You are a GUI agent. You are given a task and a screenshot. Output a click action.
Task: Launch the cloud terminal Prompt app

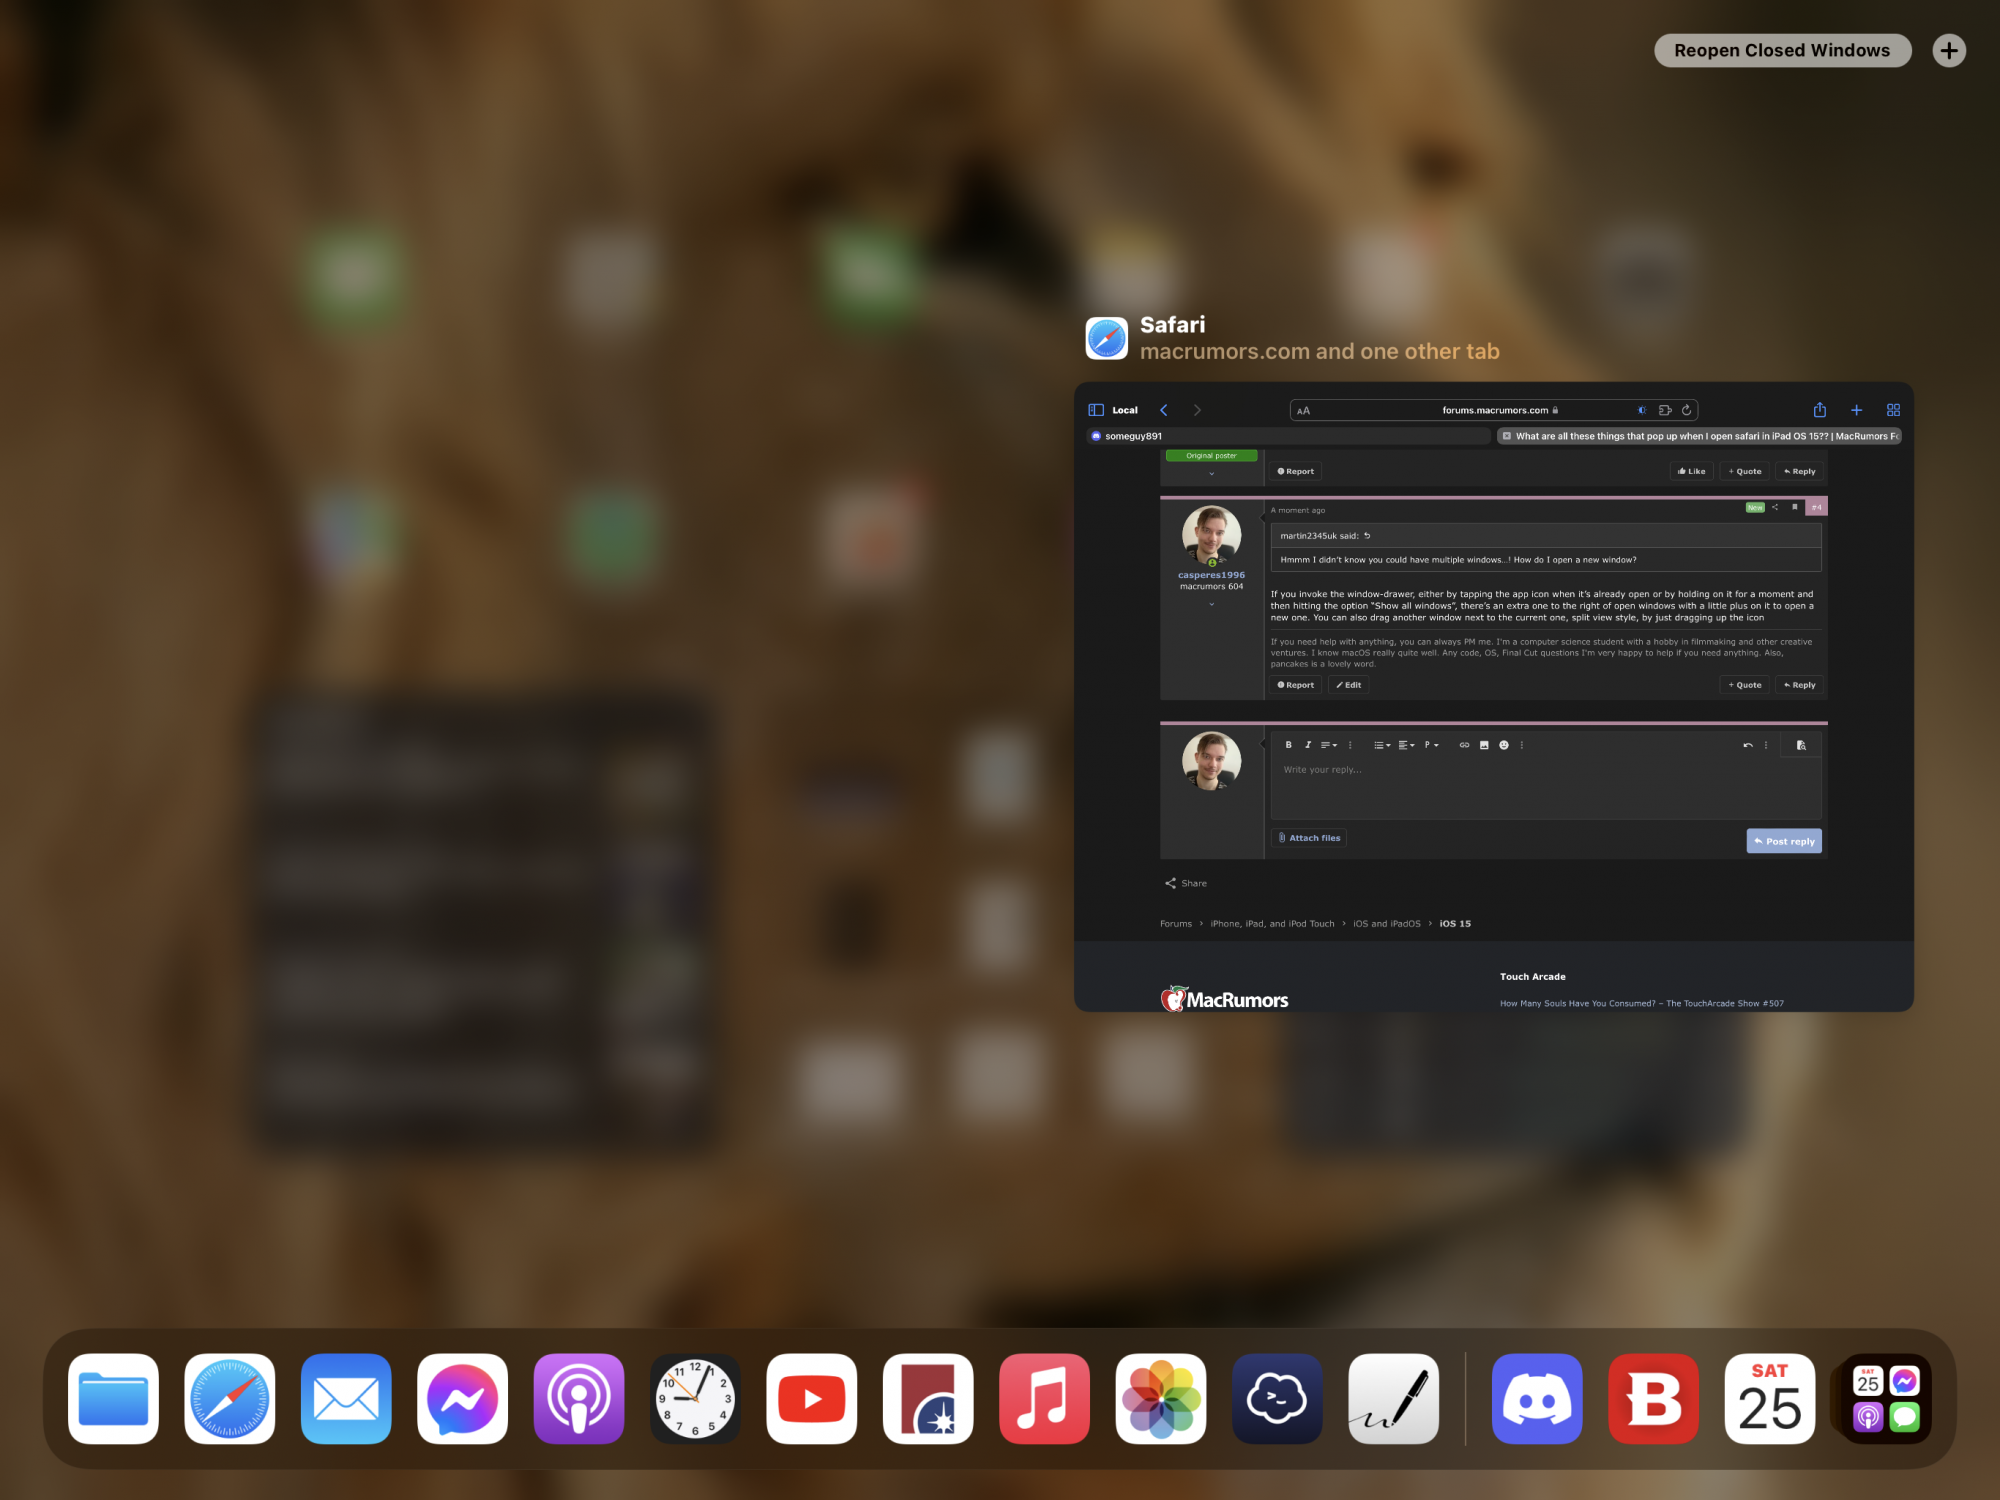(x=1277, y=1398)
